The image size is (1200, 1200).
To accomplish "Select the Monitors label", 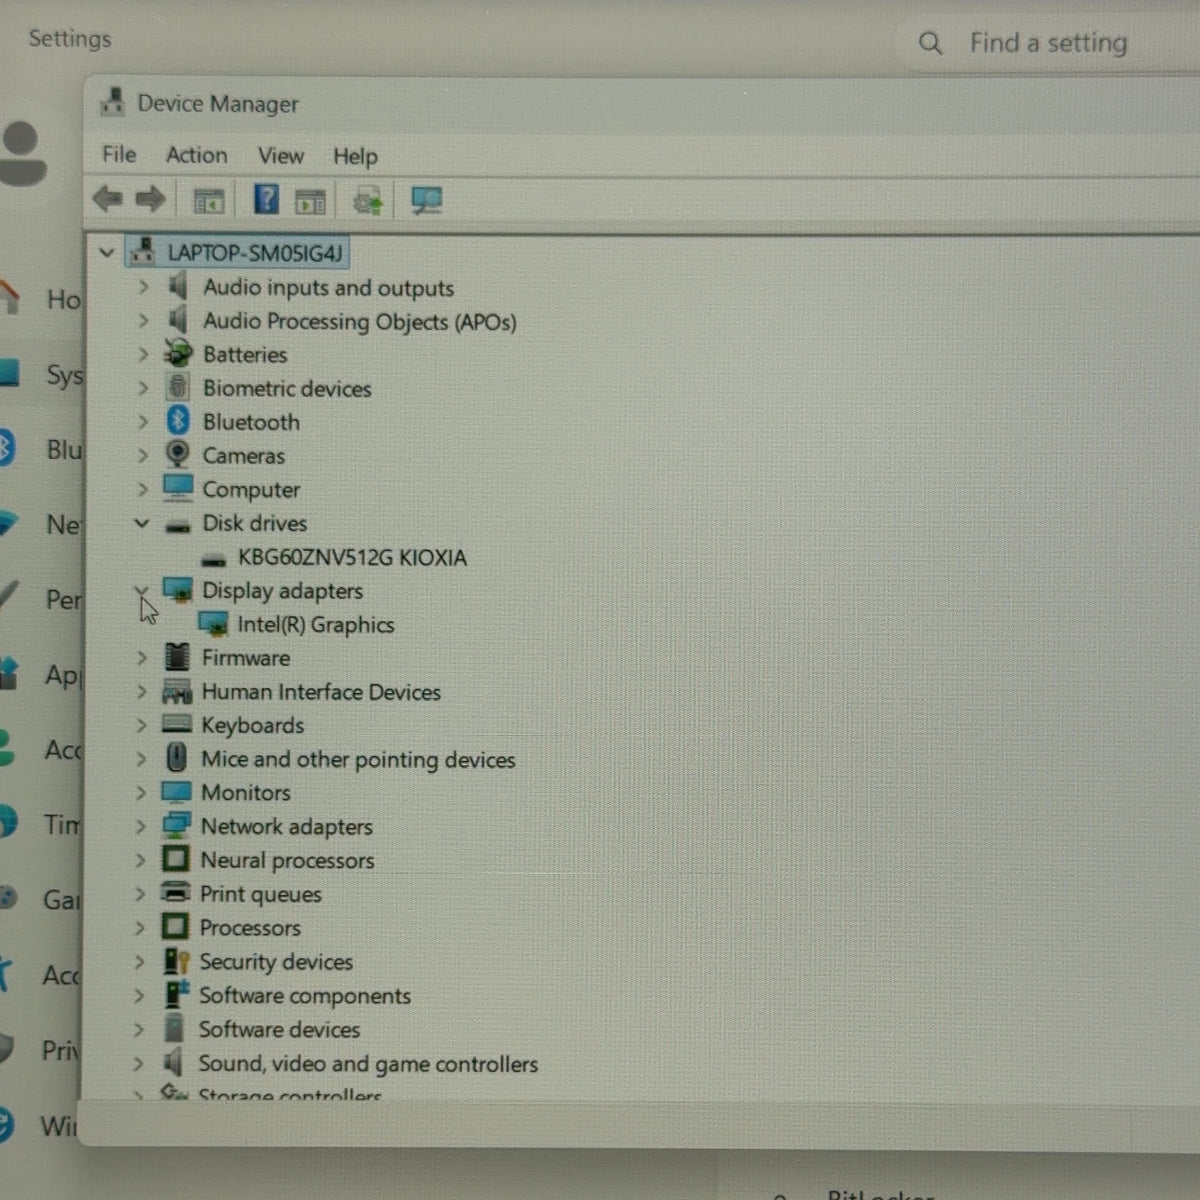I will pos(246,793).
